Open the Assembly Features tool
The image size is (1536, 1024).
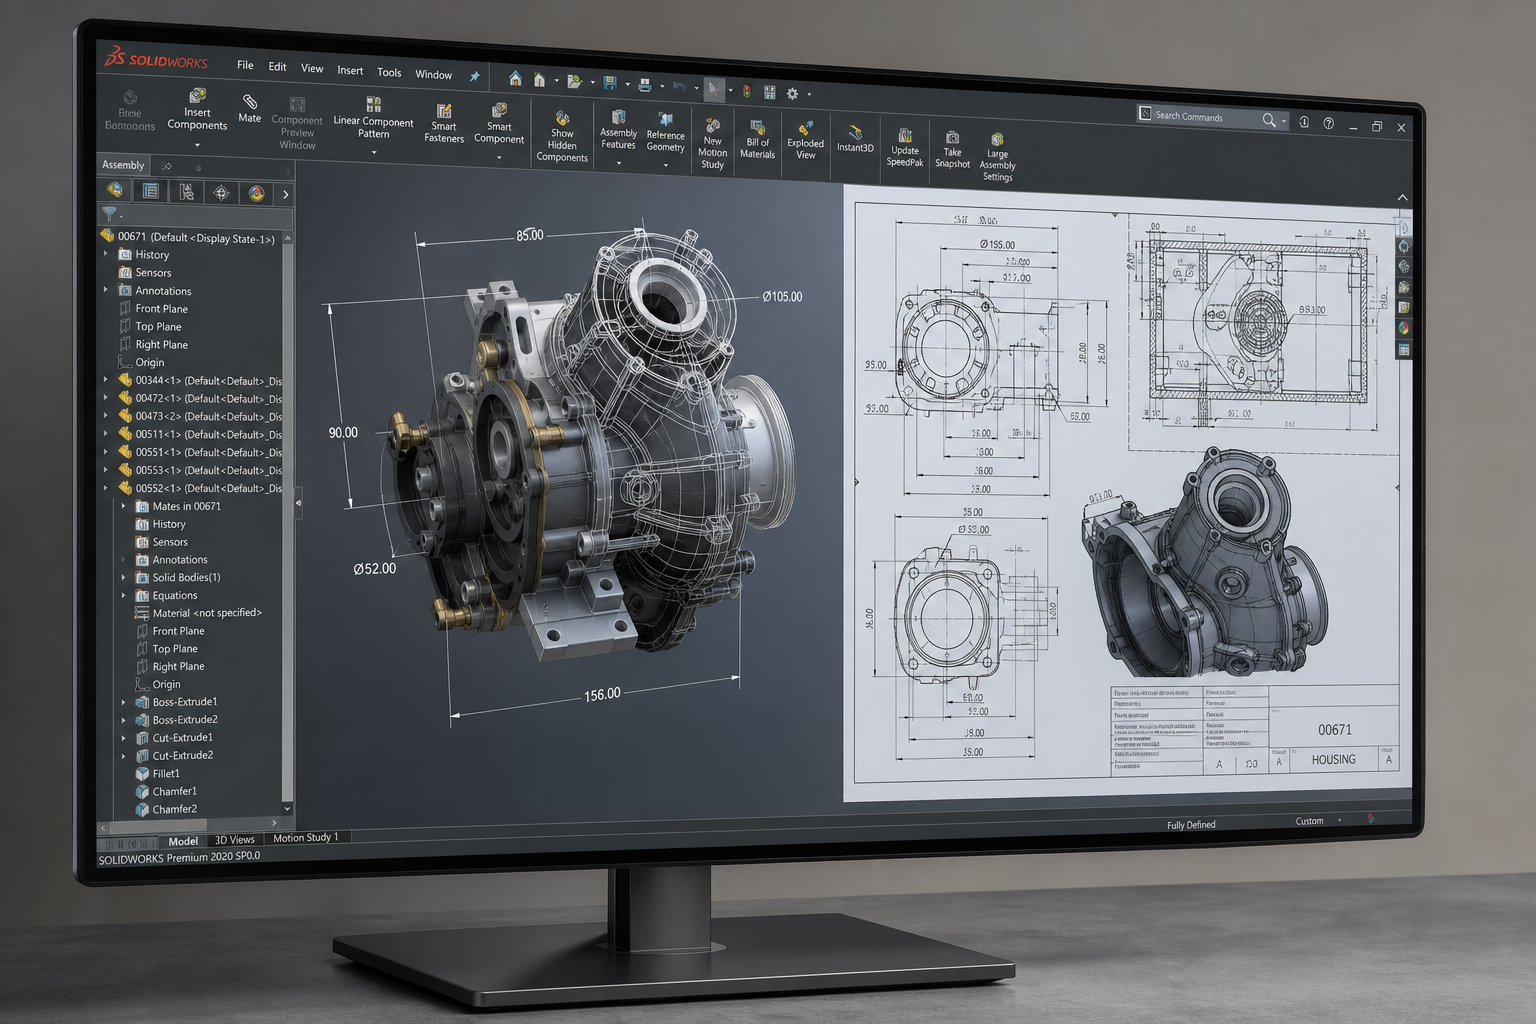coord(618,131)
